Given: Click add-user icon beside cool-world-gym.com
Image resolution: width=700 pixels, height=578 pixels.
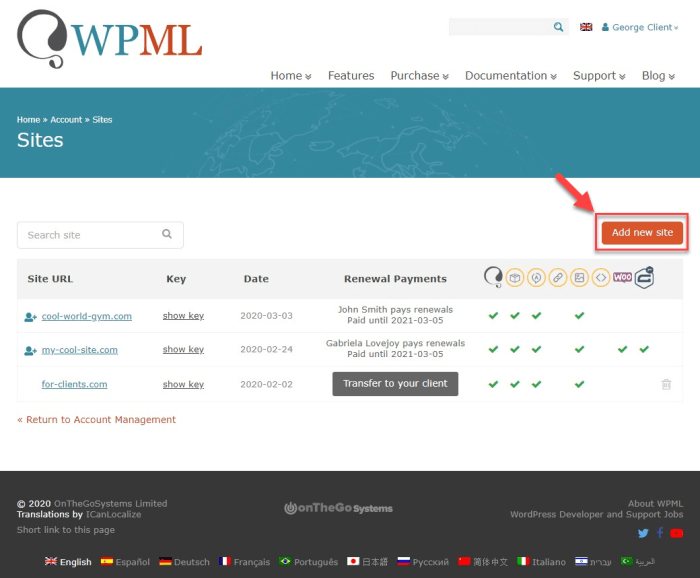Looking at the screenshot, I should 30,317.
